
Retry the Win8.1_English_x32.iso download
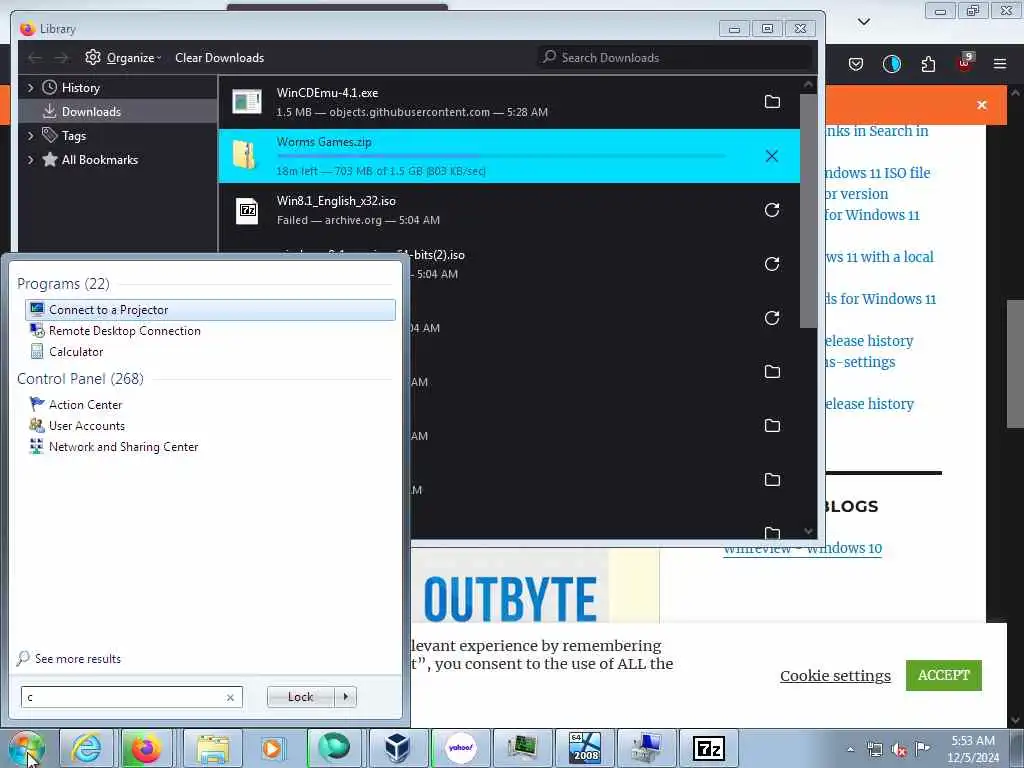(x=772, y=210)
